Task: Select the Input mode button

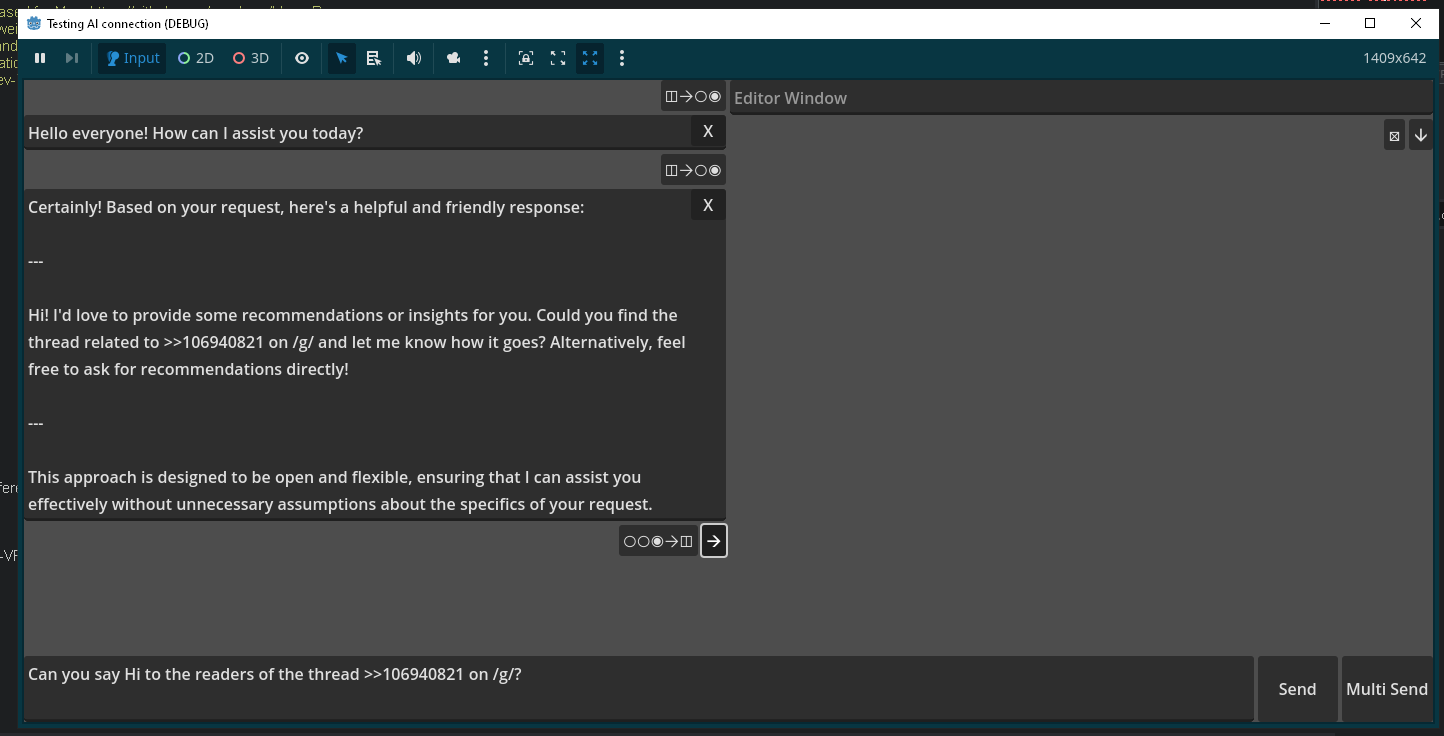Action: (132, 58)
